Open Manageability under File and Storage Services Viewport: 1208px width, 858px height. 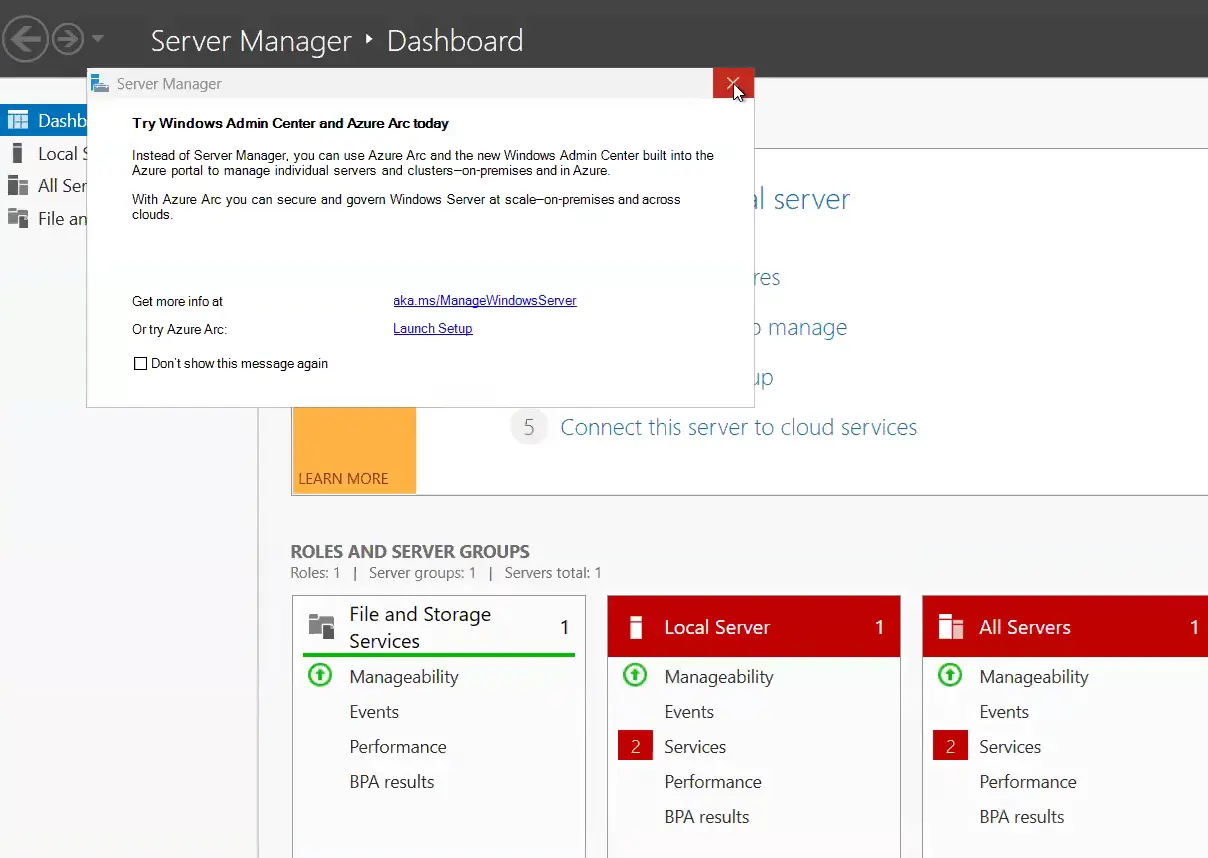(404, 677)
